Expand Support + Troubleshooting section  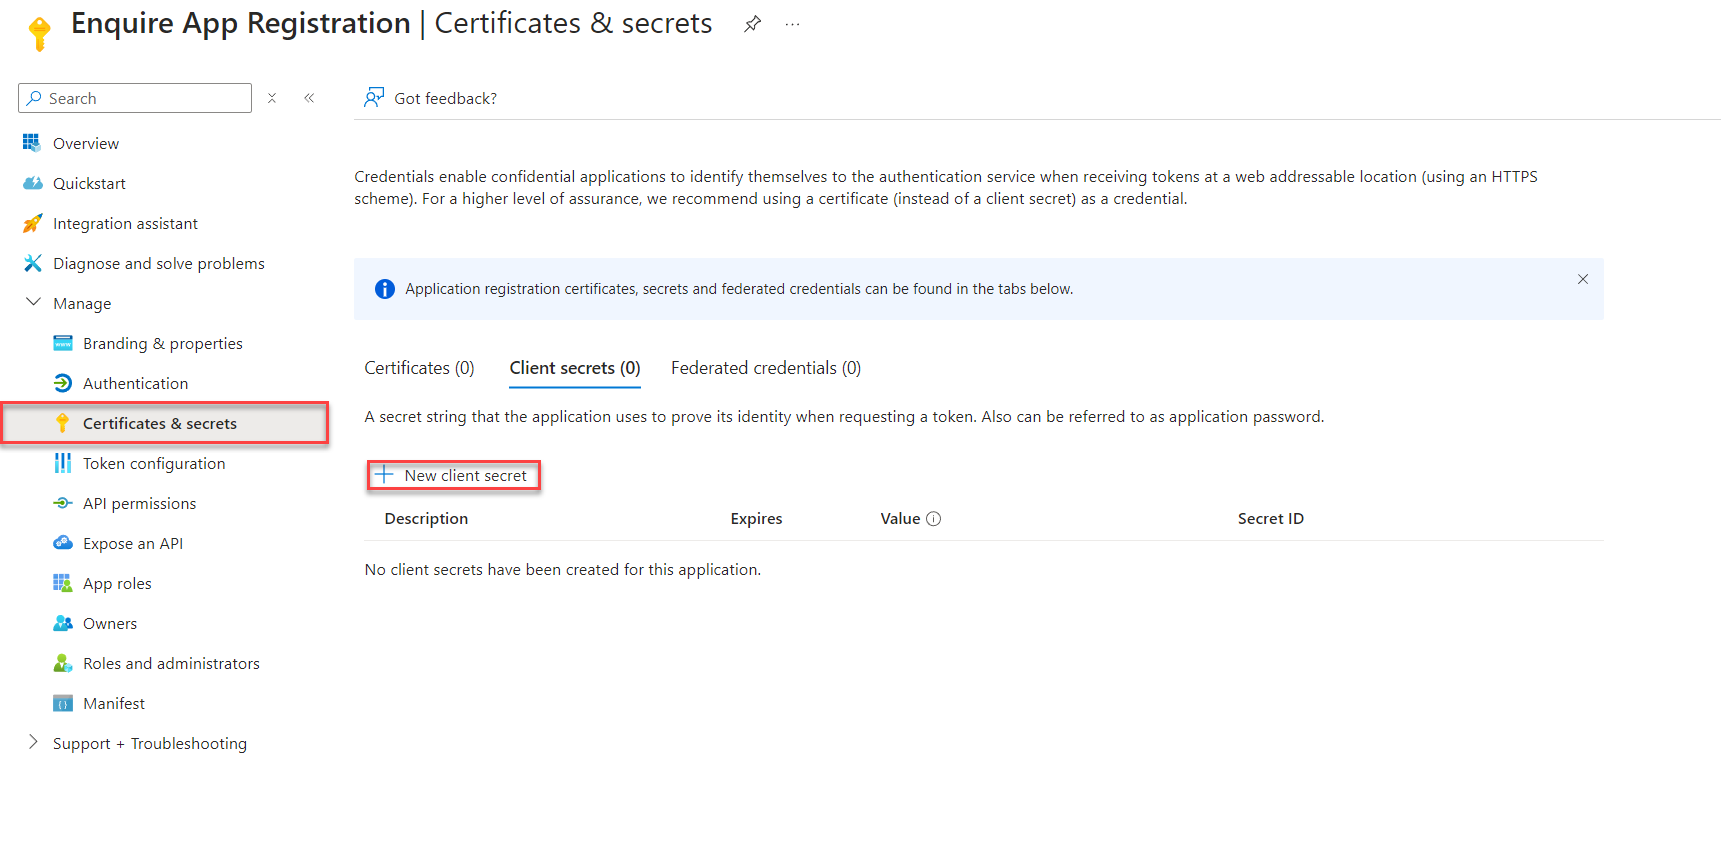click(x=33, y=742)
